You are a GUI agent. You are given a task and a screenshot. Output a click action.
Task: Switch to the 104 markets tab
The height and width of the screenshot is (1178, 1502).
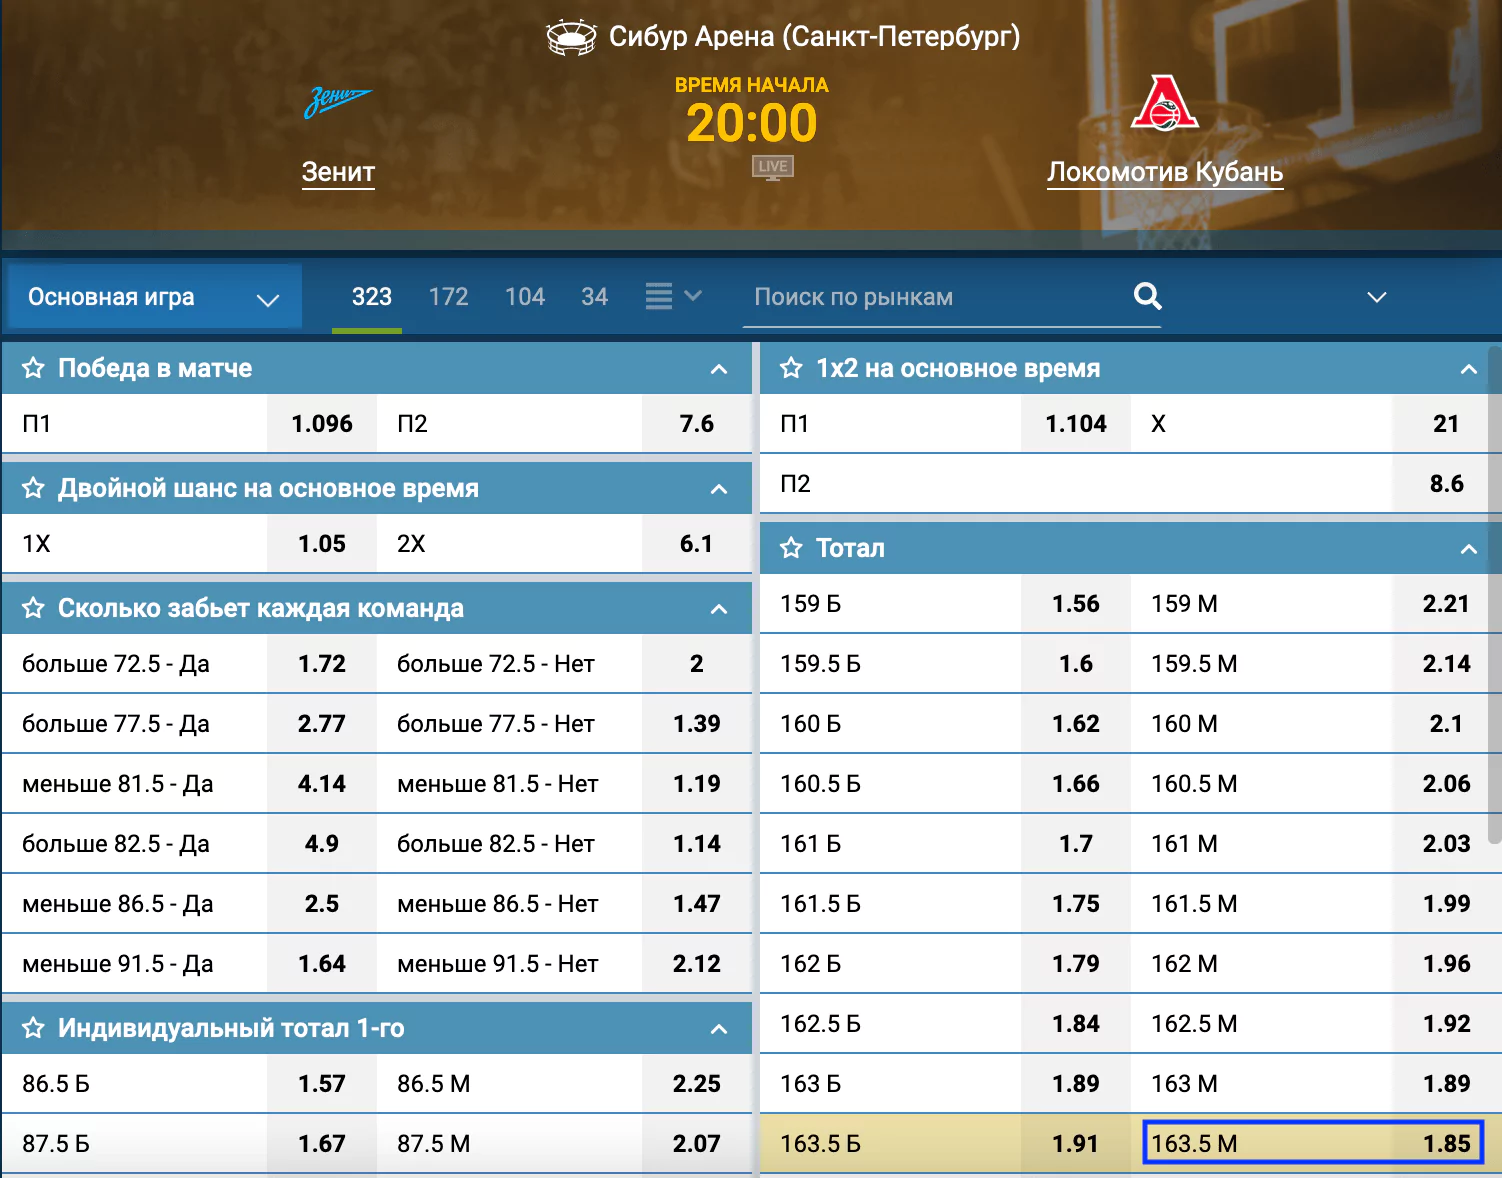(525, 297)
